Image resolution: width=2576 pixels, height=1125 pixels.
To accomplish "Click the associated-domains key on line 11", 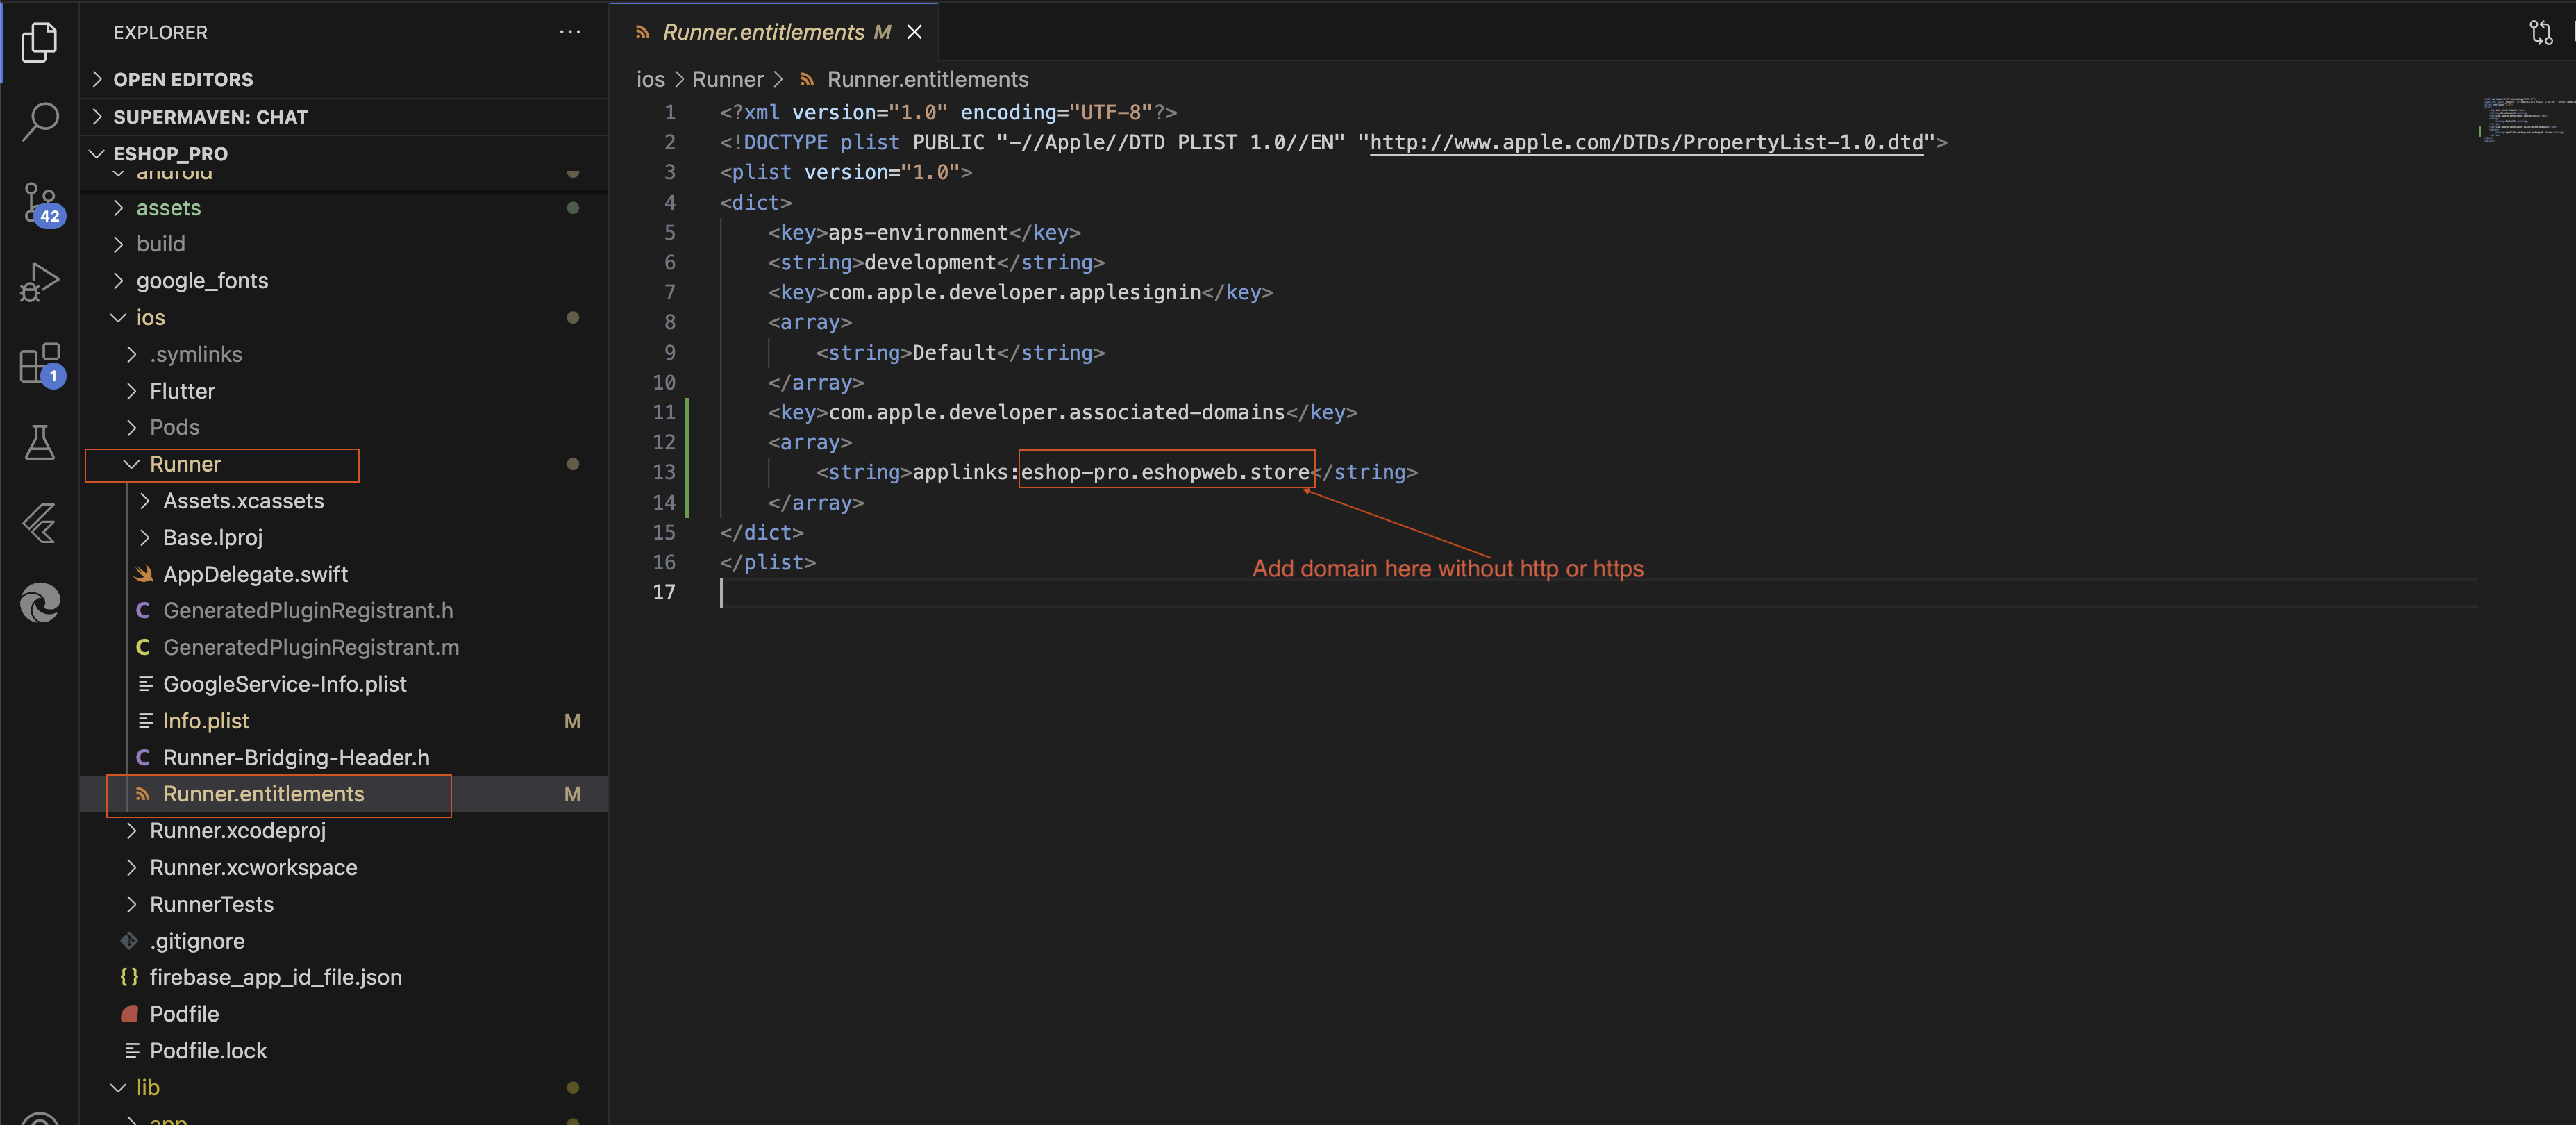I will coord(1056,412).
